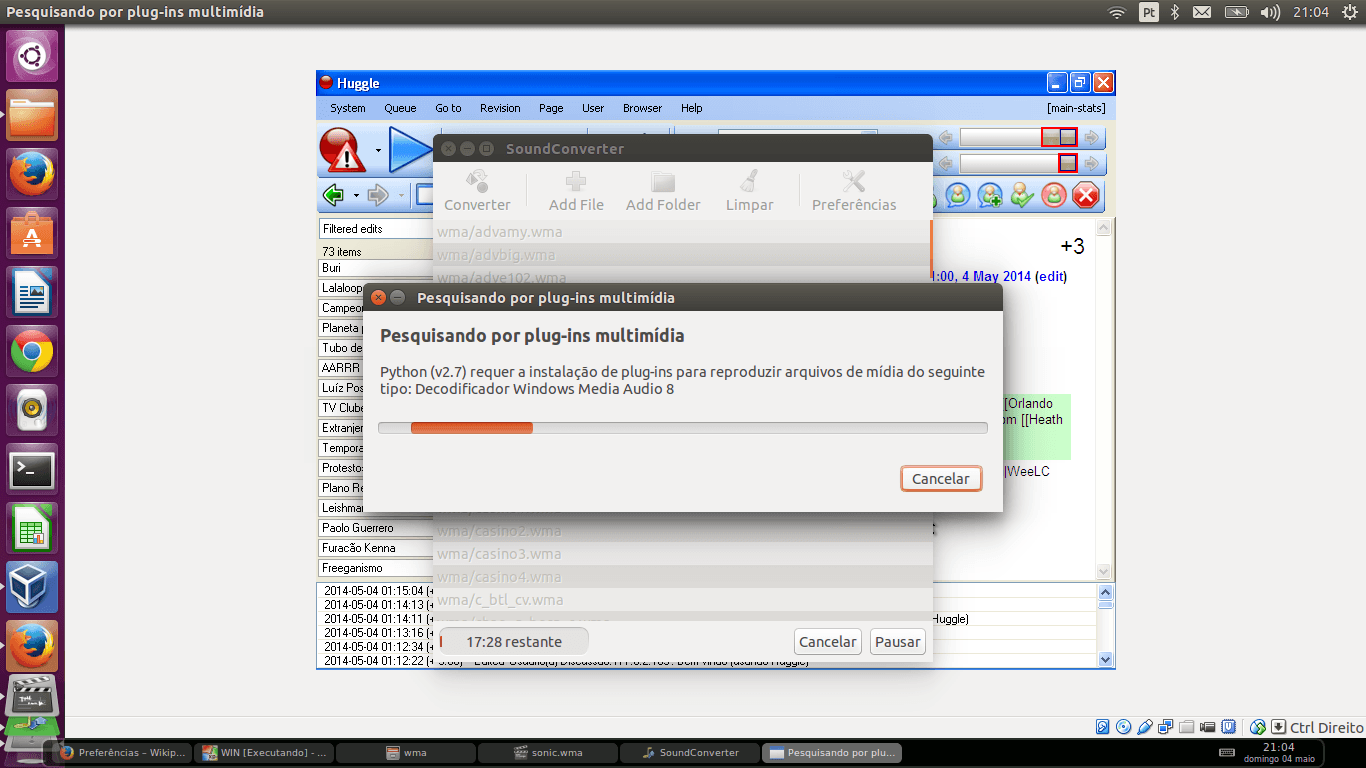The height and width of the screenshot is (768, 1366).
Task: Open Huggle's Help menu
Action: point(692,108)
